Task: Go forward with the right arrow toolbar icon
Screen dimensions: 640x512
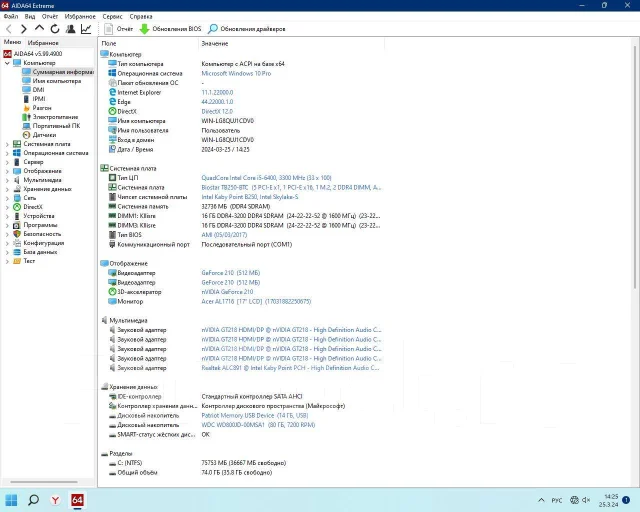Action: [24, 29]
